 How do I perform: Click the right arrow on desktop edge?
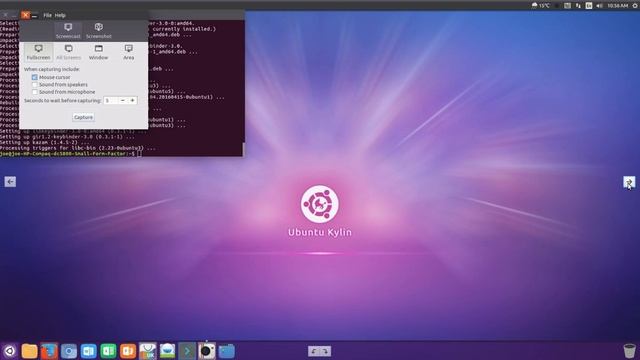(x=629, y=182)
